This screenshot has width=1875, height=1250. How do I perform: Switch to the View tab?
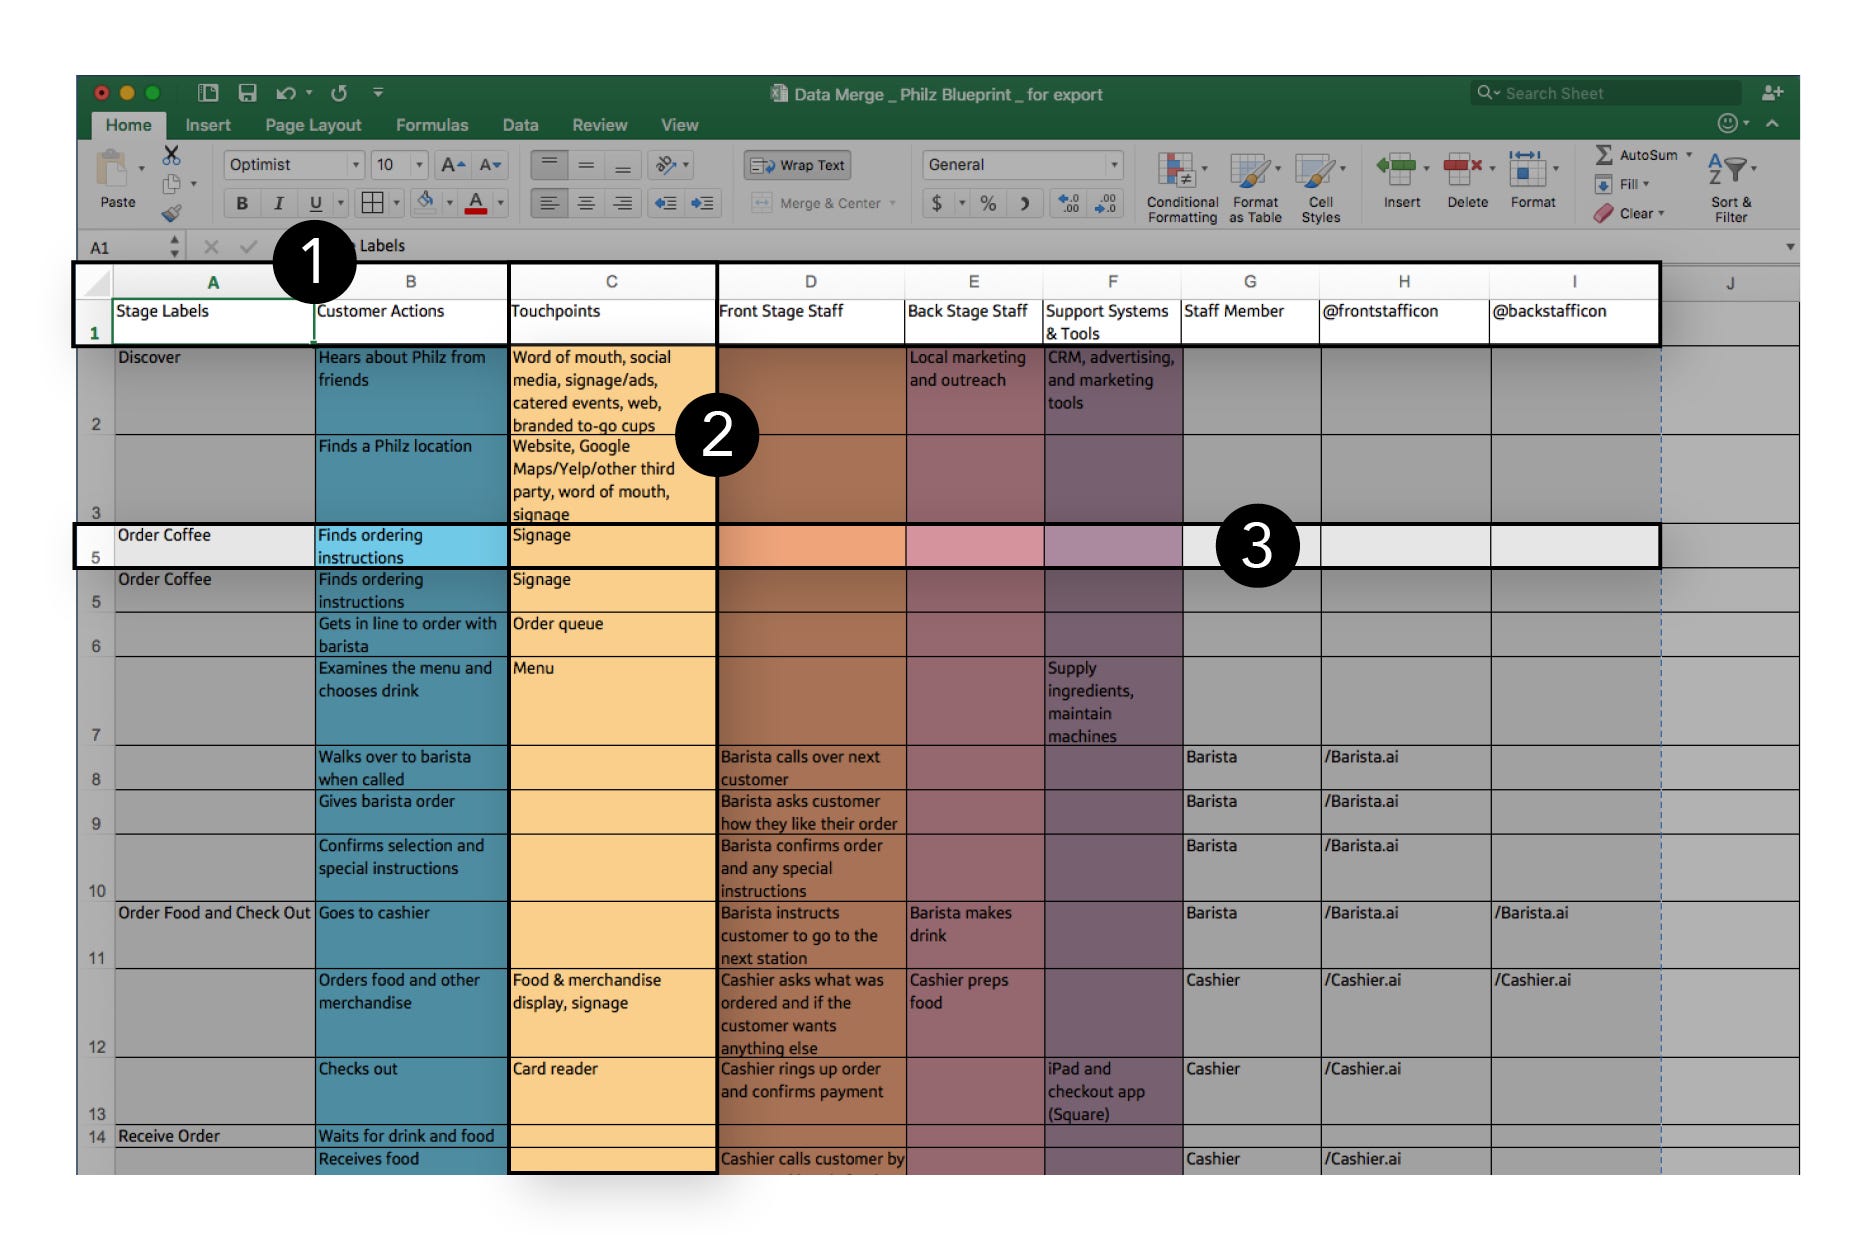click(680, 125)
